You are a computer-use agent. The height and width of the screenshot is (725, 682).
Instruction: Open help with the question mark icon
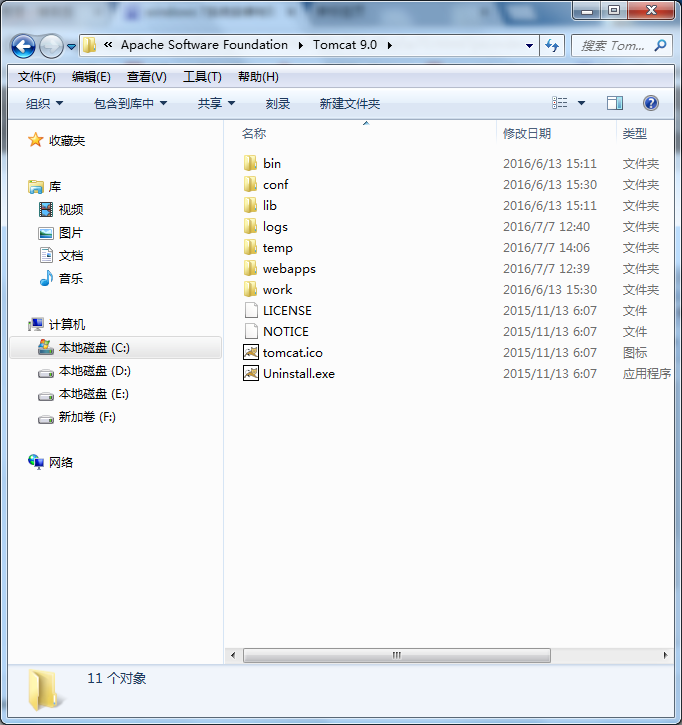(x=651, y=103)
